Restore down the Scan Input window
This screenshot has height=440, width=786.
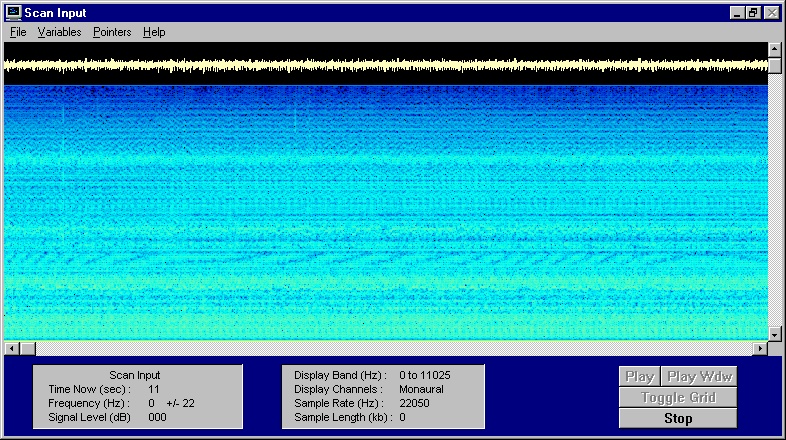coord(753,13)
